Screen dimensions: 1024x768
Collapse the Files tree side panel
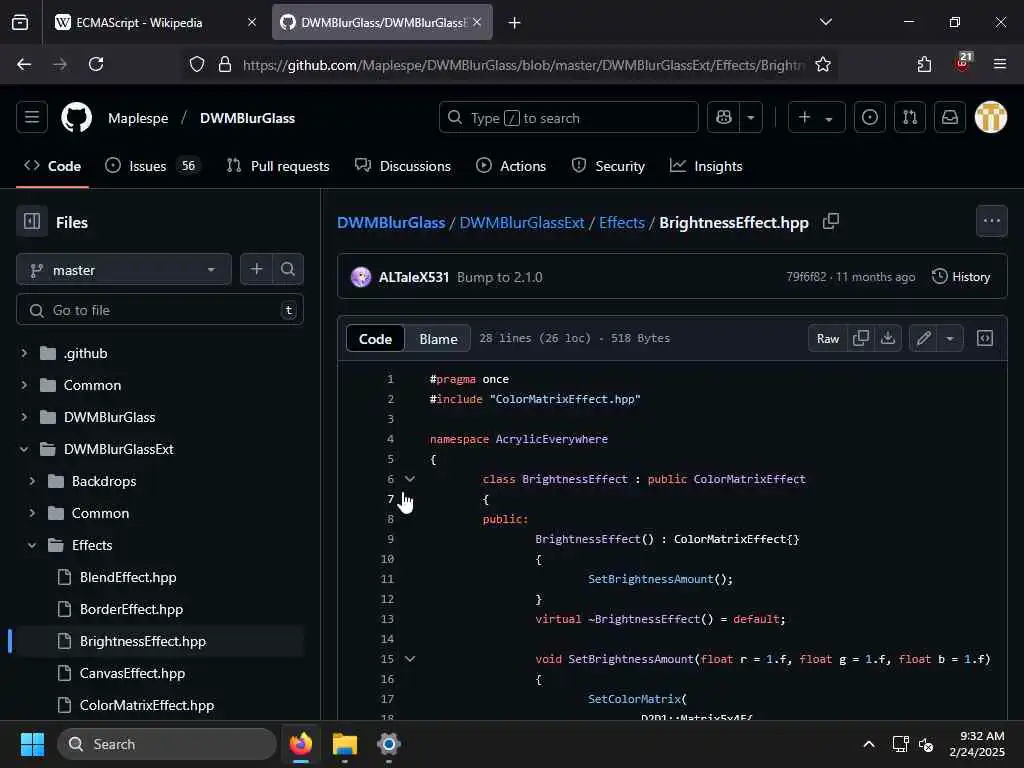coord(32,222)
